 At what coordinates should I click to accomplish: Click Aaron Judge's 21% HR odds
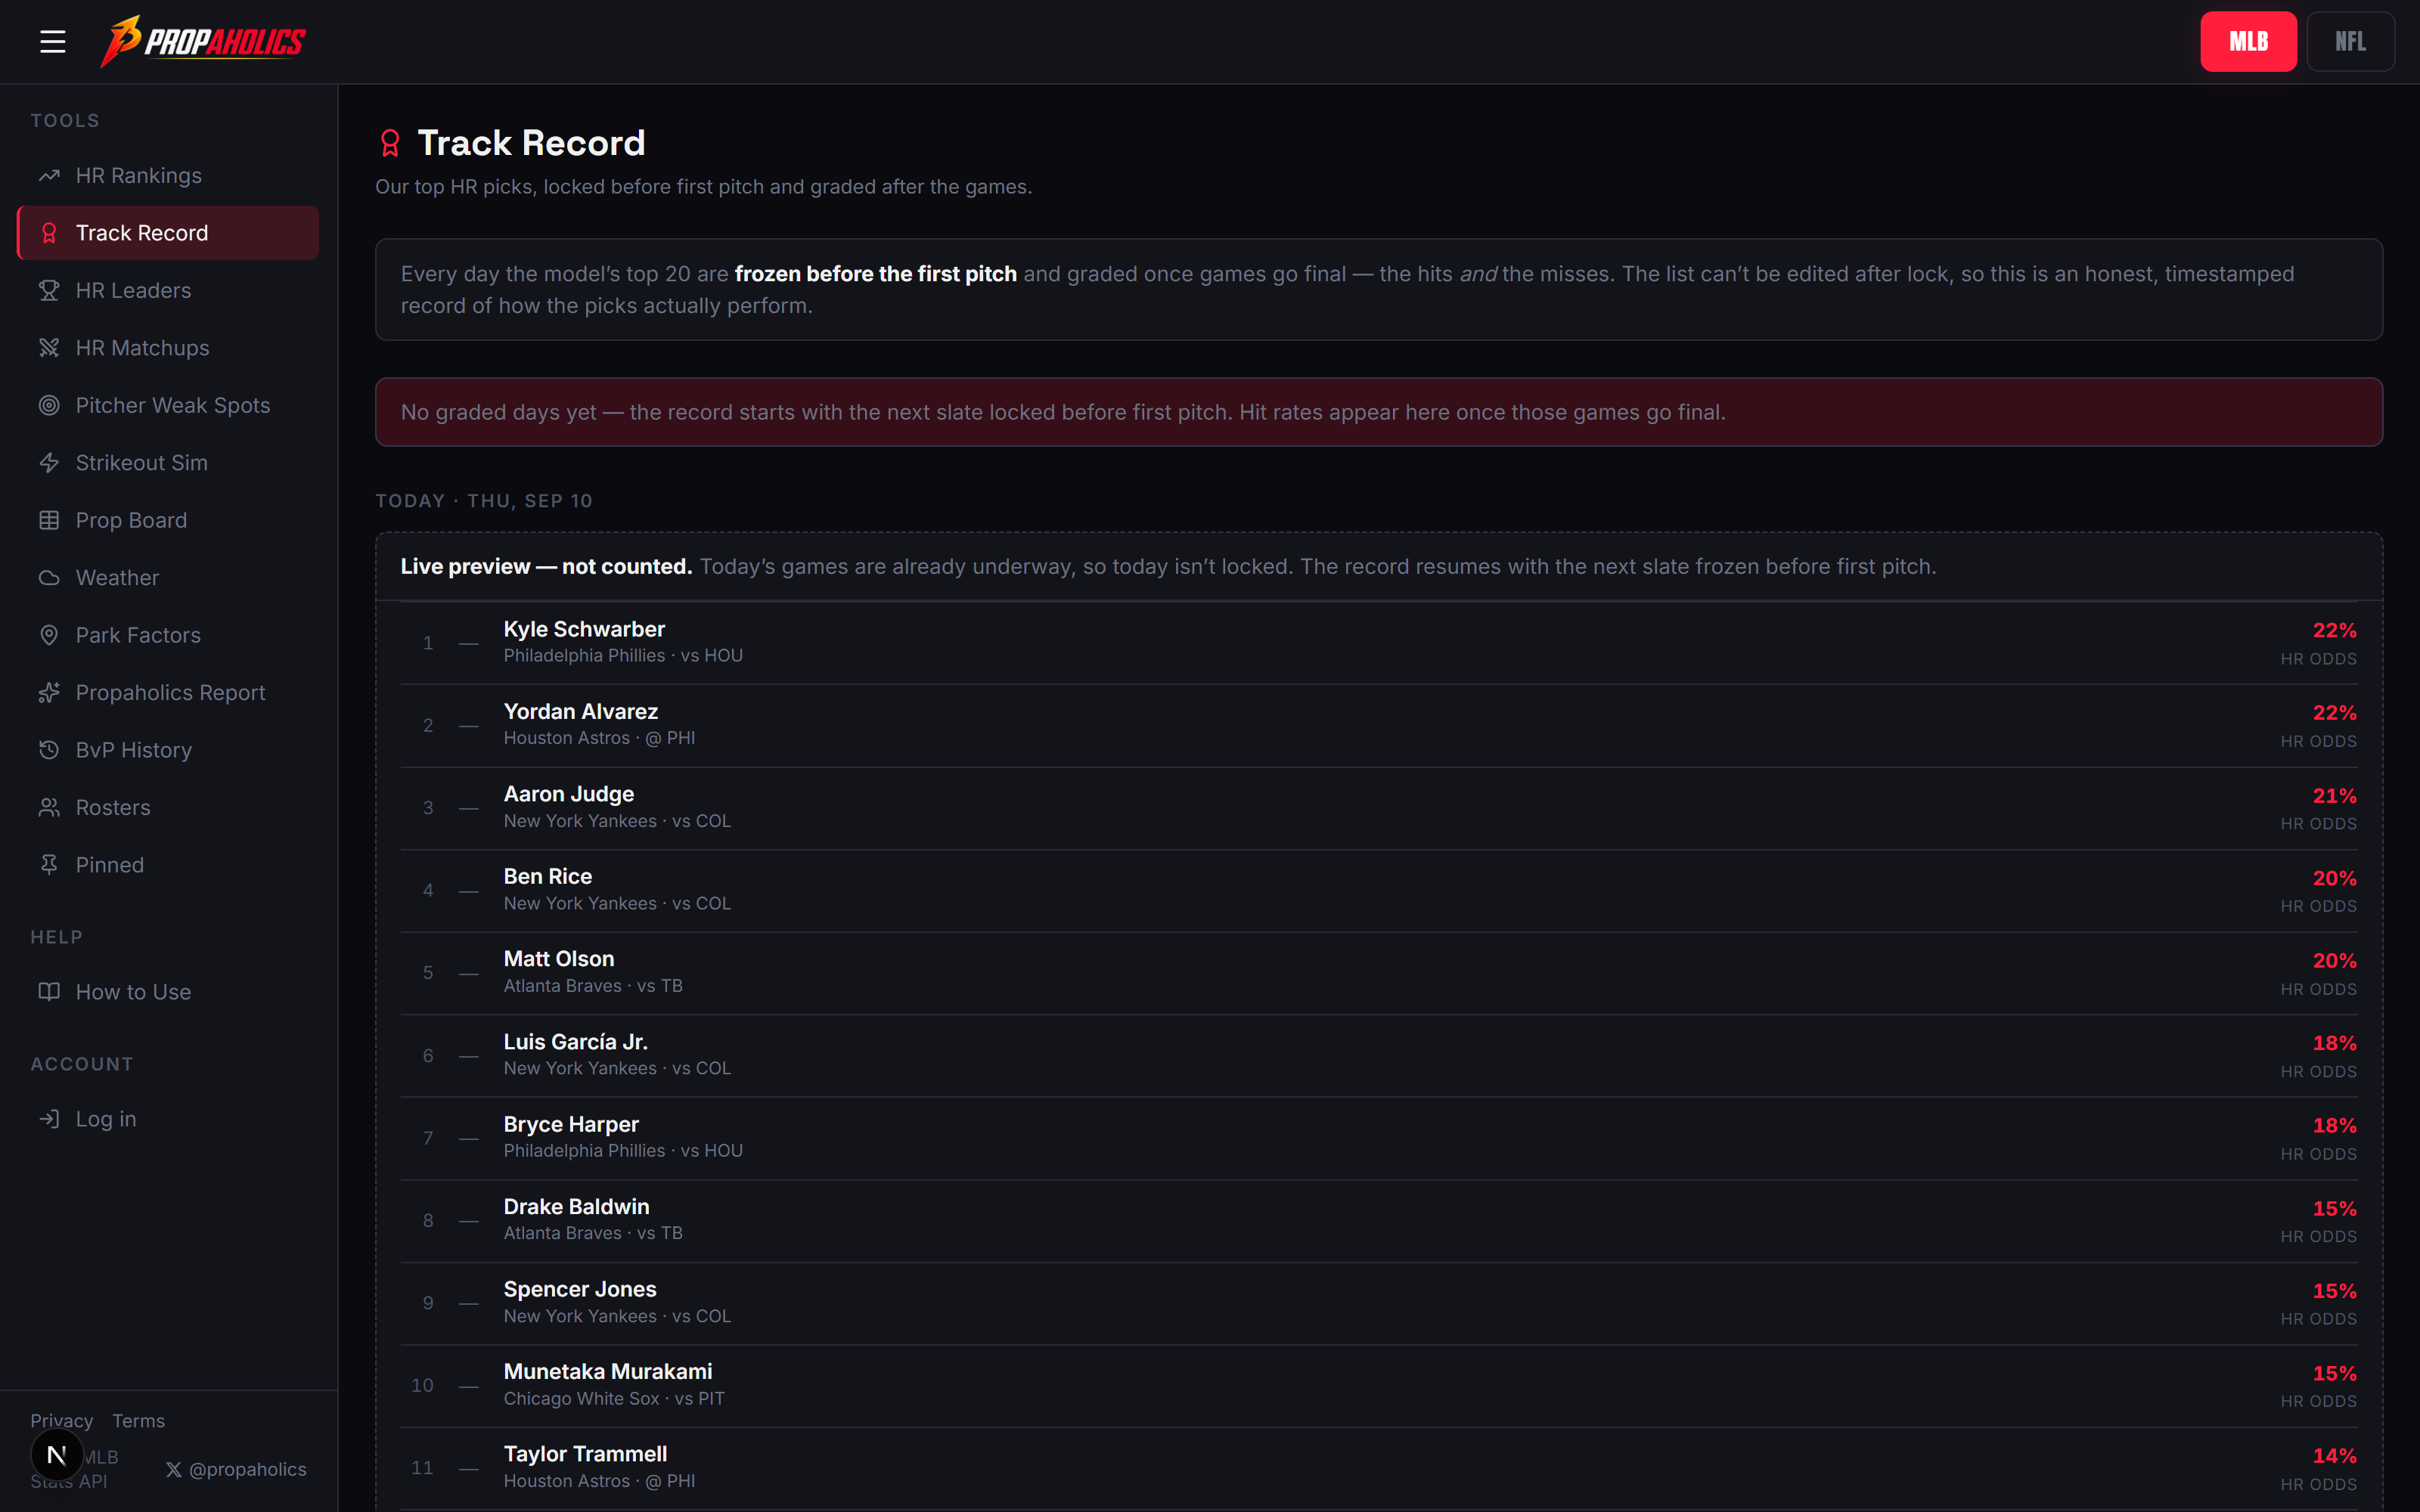(2334, 796)
